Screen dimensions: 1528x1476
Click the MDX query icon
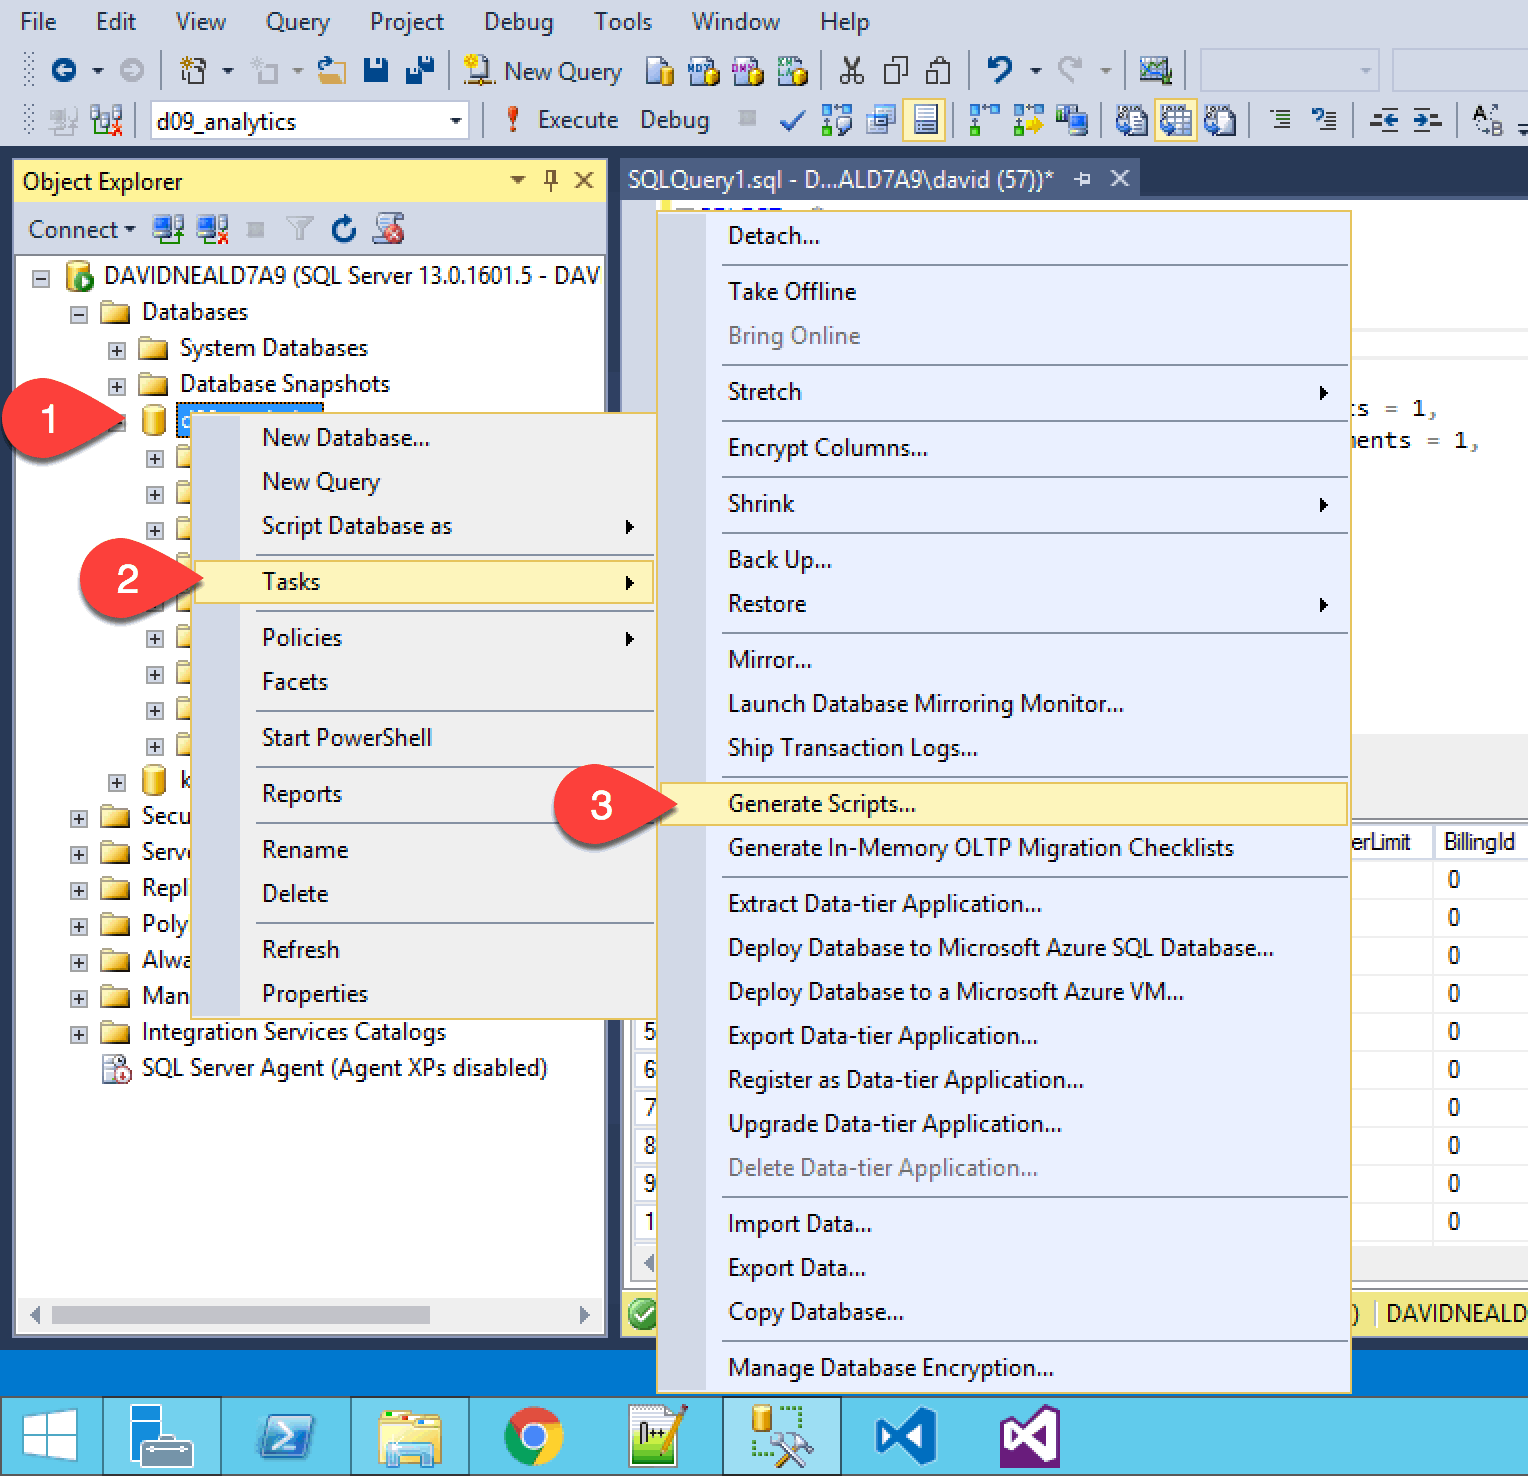(x=704, y=71)
